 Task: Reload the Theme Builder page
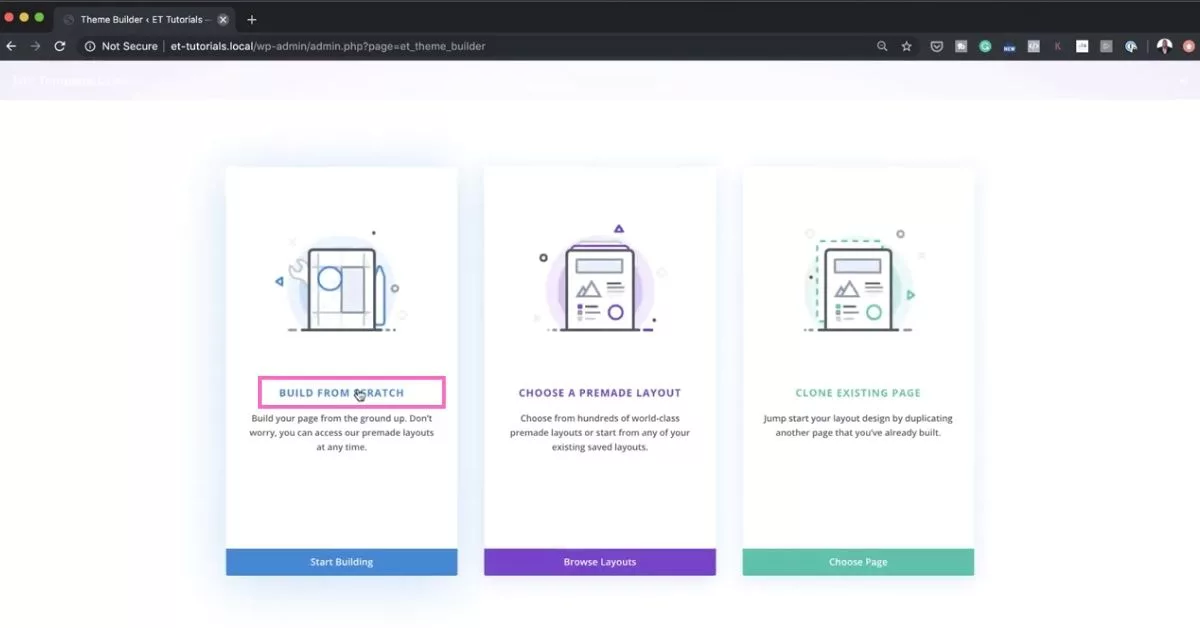pos(60,46)
